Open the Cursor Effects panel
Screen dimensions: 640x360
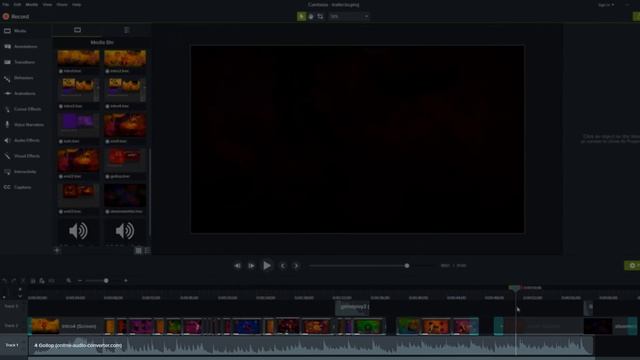(22, 109)
